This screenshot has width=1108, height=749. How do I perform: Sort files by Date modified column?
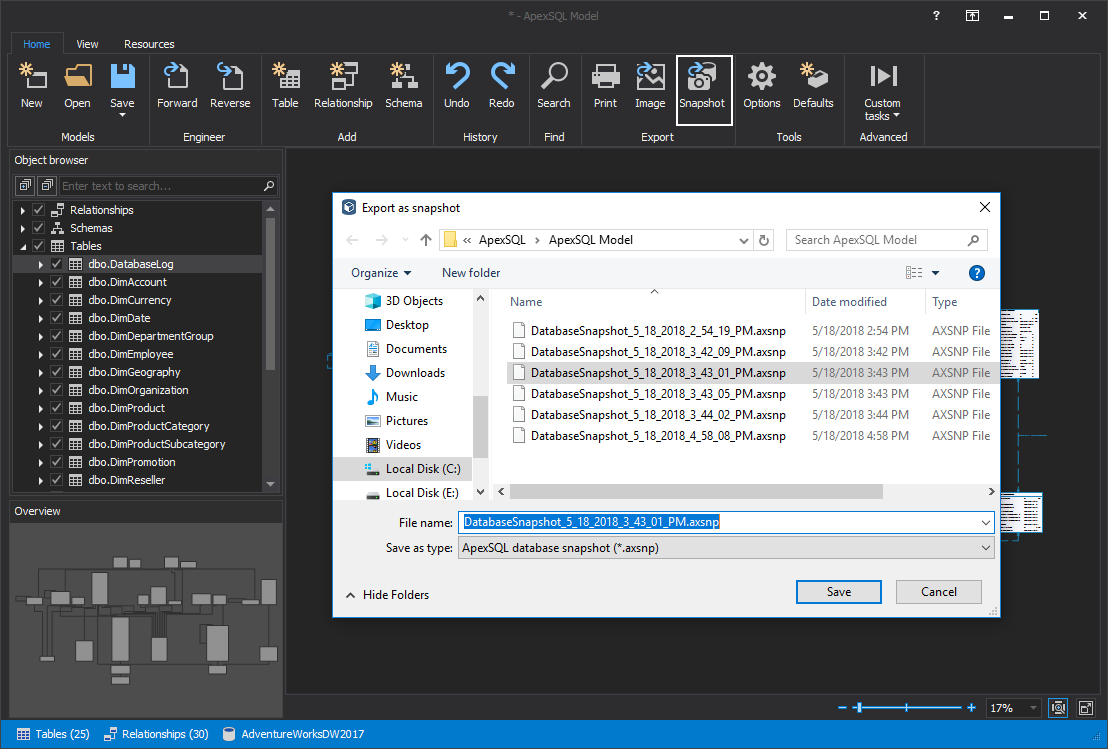849,302
